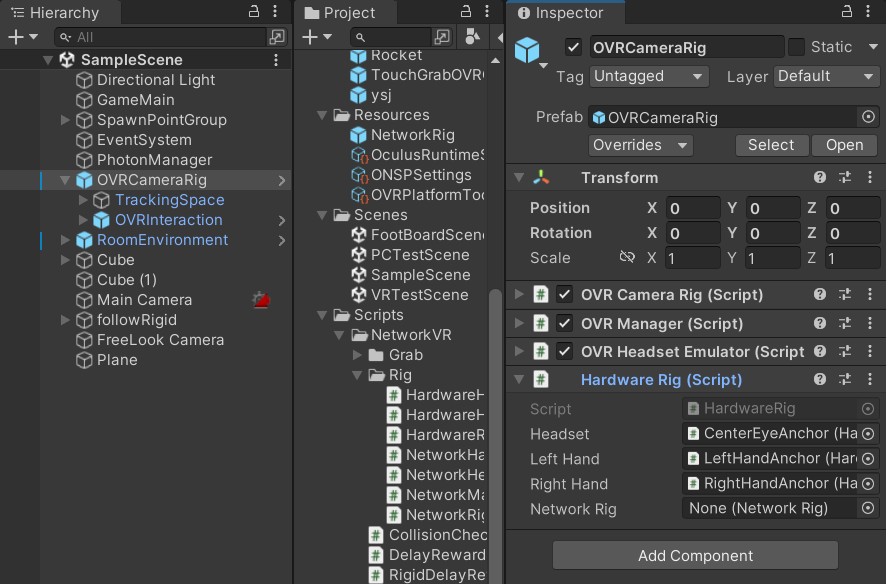Collapse OVRCameraRig in Hierarchy
Image resolution: width=886 pixels, height=584 pixels.
pos(65,180)
